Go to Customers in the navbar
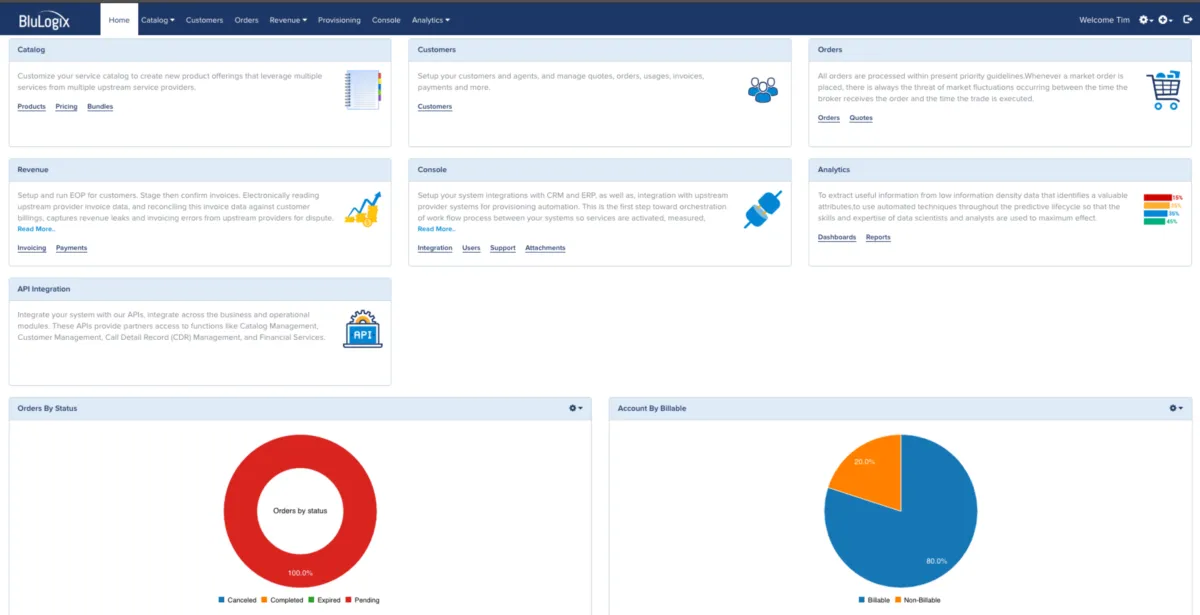 (204, 20)
